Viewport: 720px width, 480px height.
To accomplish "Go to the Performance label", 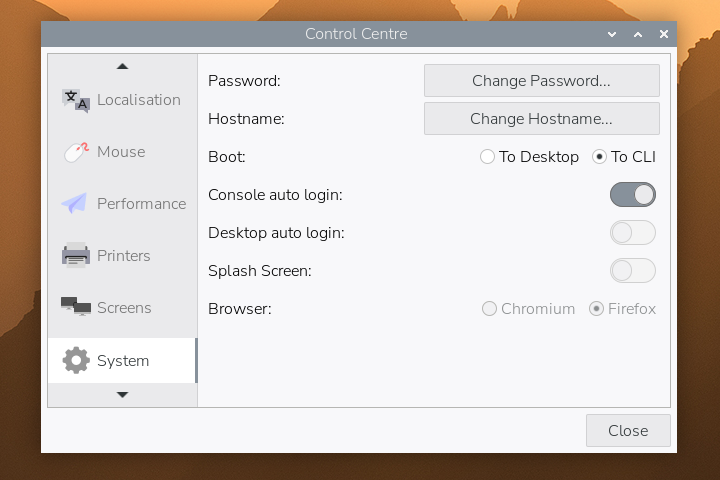I will [141, 204].
